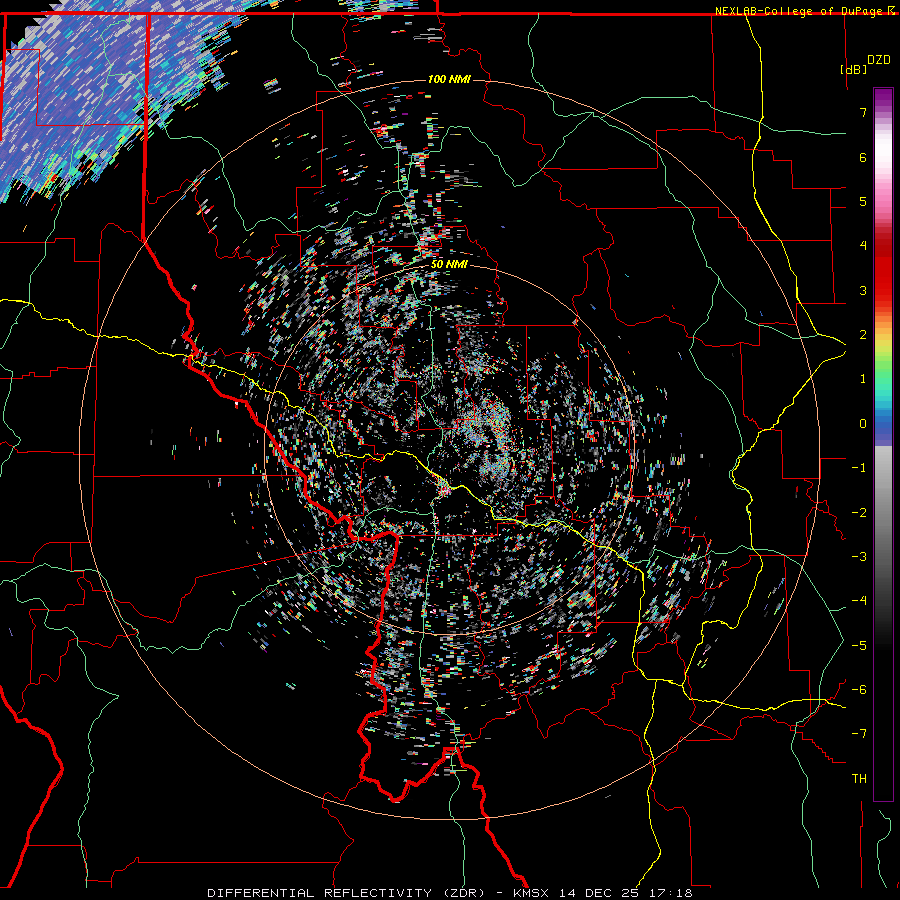Viewport: 900px width, 900px height.
Task: Click the 4 dB scale label
Action: 863,246
